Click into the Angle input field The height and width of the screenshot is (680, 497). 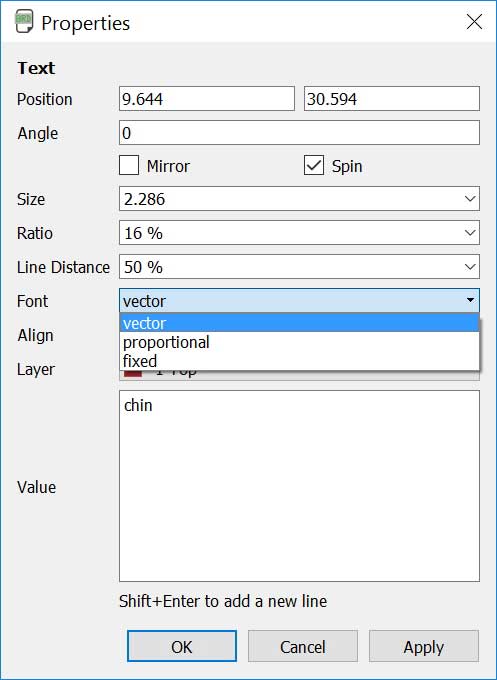click(299, 132)
